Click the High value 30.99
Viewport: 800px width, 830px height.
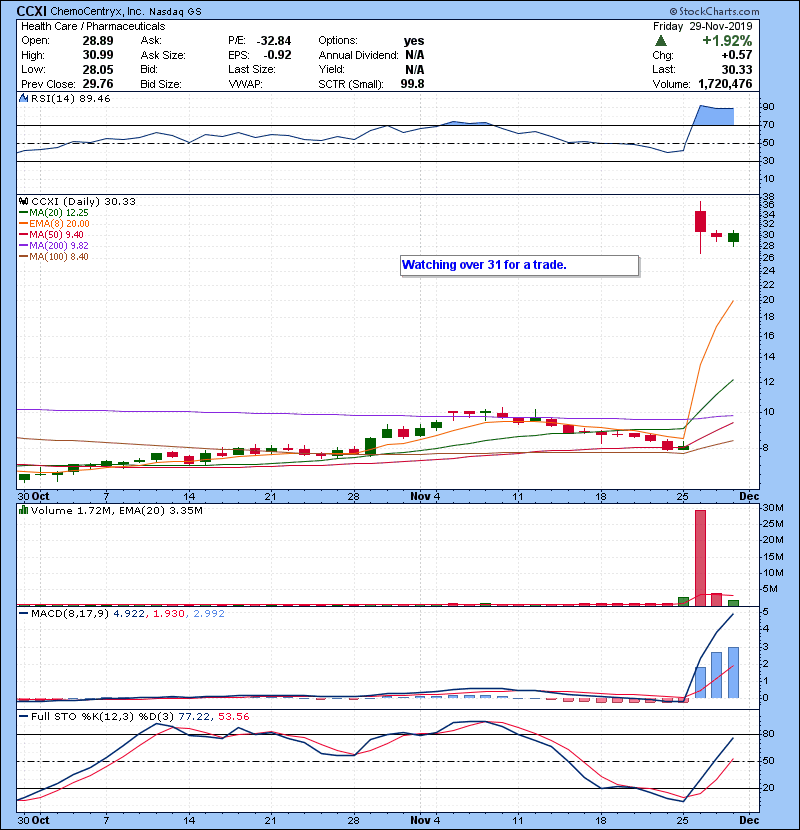tap(98, 55)
